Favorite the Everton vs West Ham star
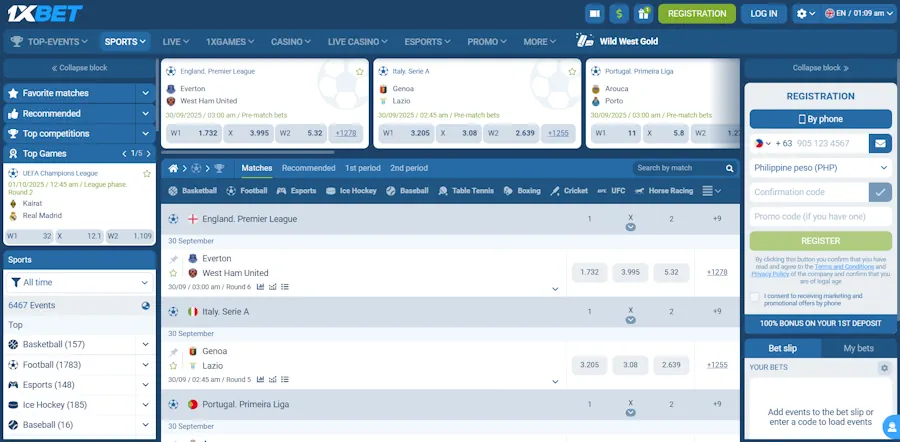 point(173,273)
